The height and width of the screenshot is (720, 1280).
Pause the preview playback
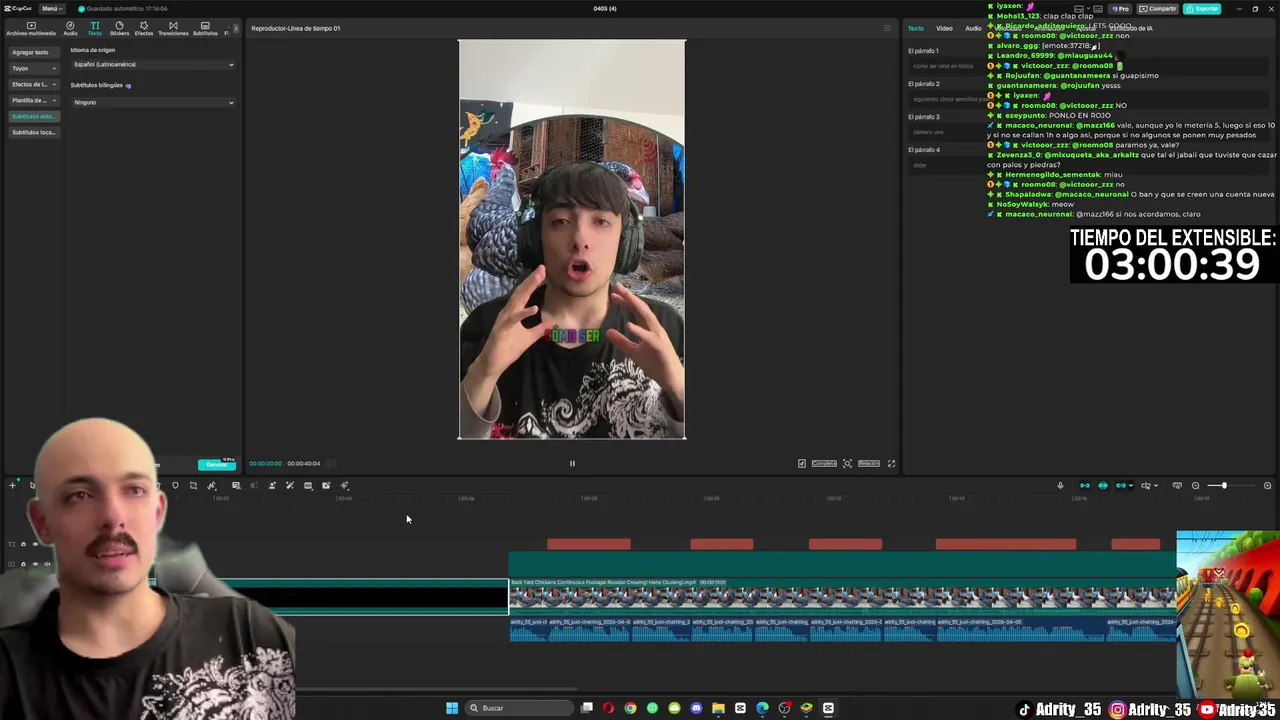[x=572, y=463]
